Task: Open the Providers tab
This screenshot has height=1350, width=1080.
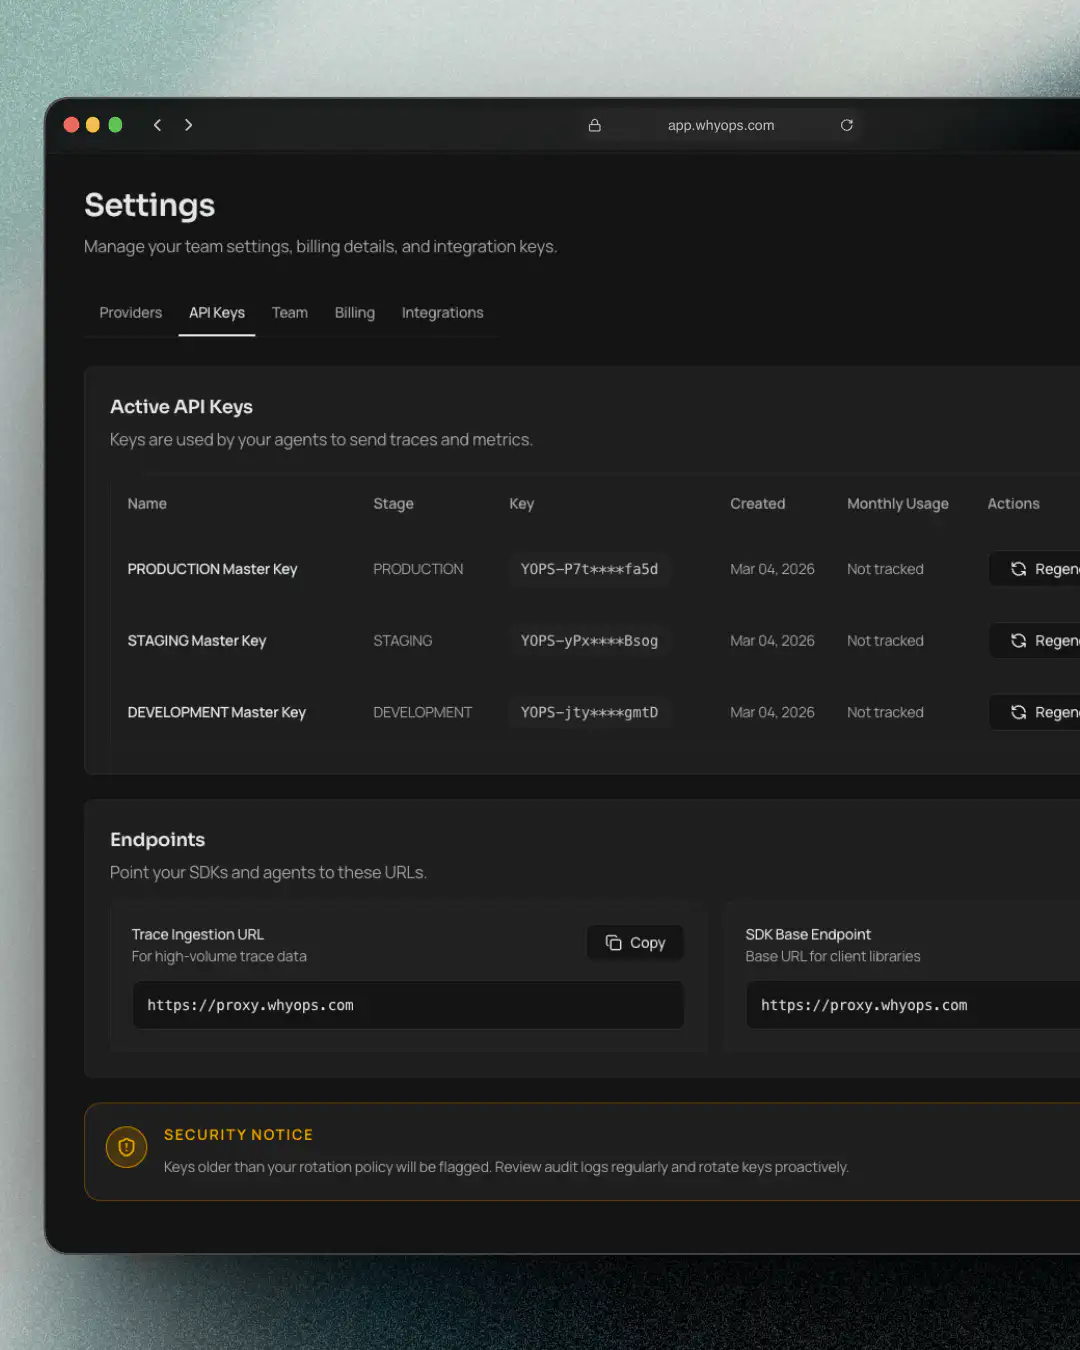Action: click(x=130, y=313)
